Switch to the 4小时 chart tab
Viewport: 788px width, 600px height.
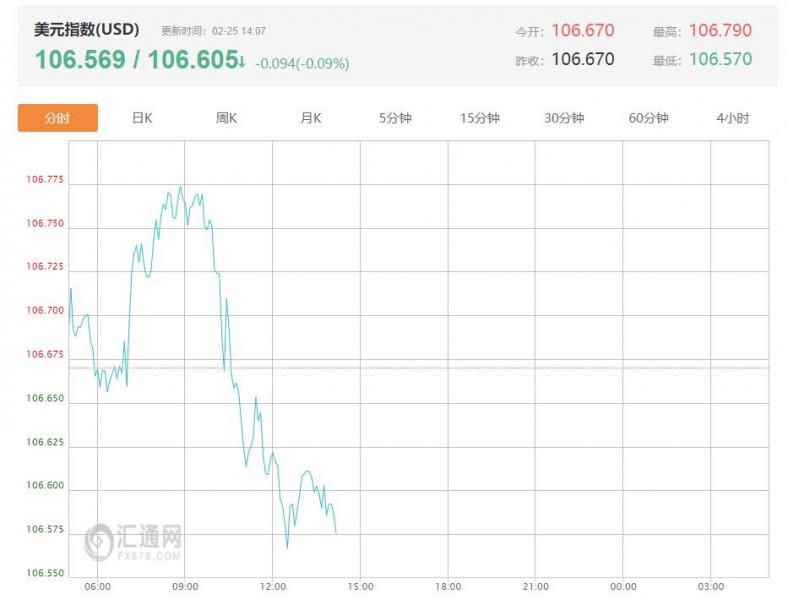(x=732, y=118)
